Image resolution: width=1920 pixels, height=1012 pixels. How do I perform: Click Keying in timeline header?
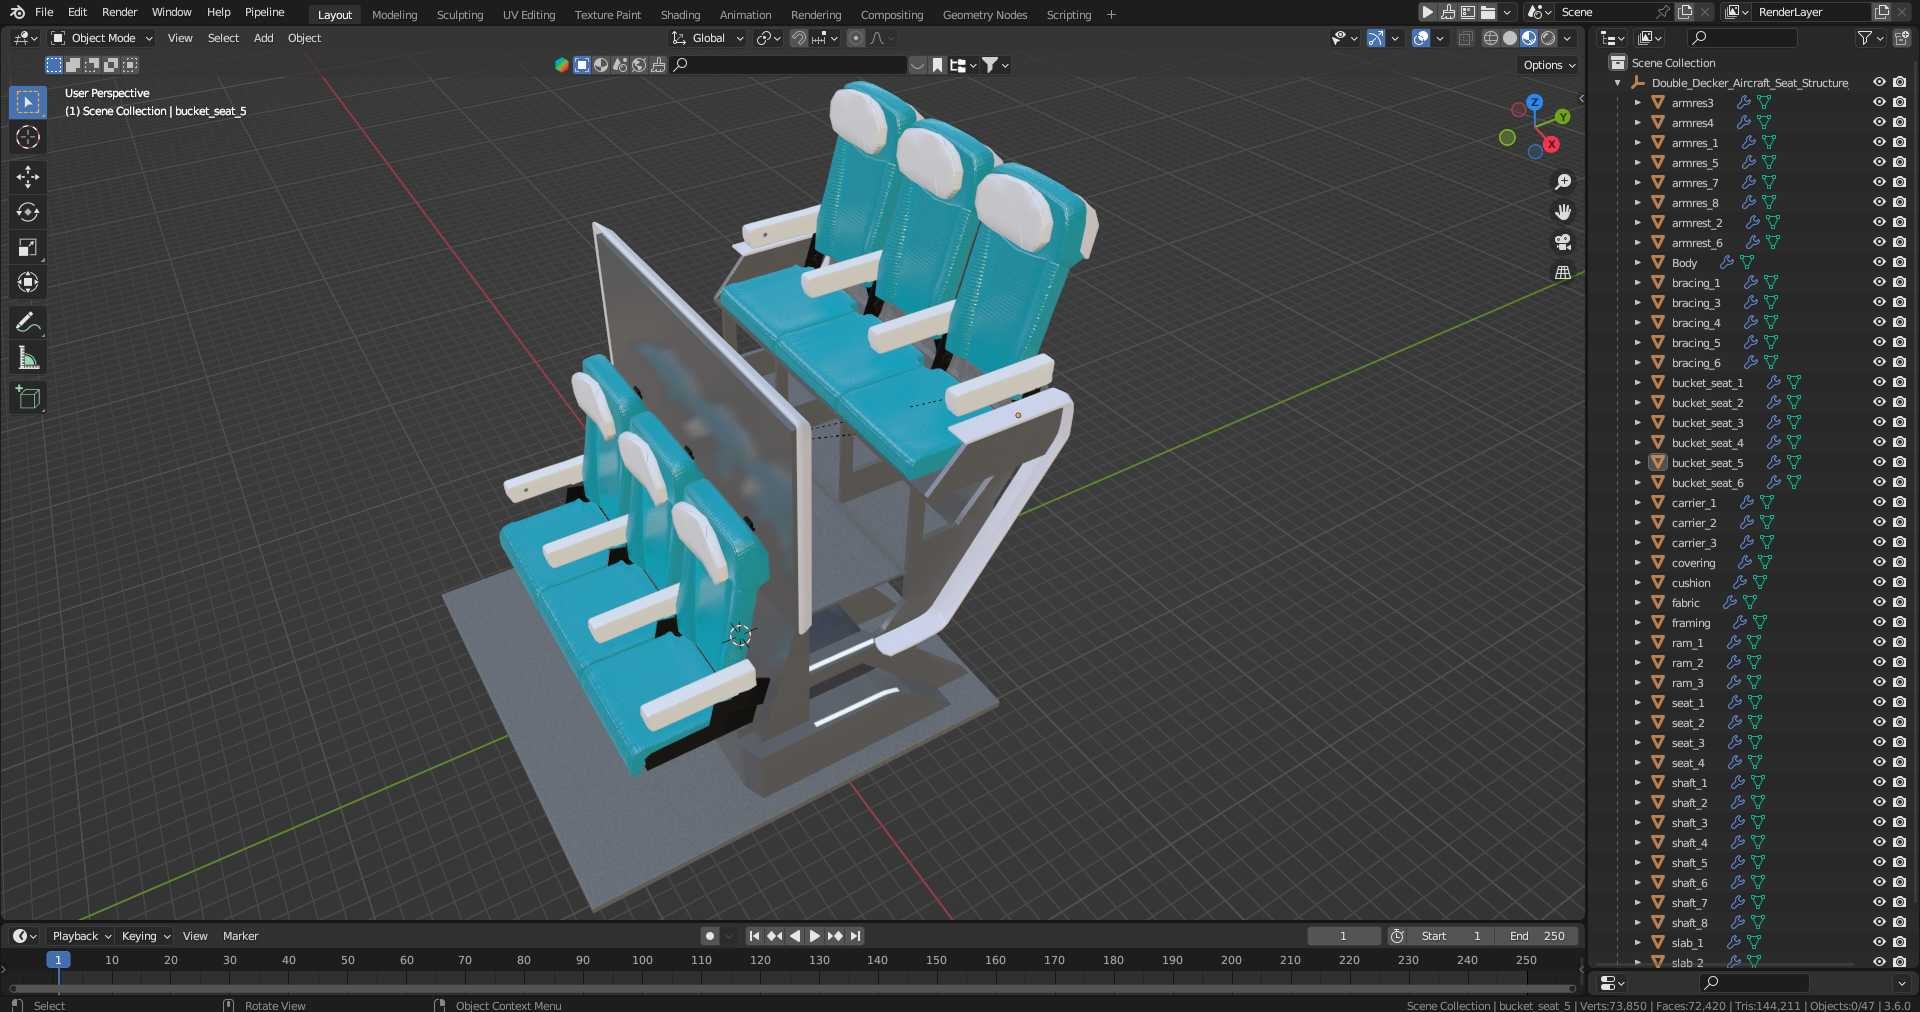tap(145, 936)
